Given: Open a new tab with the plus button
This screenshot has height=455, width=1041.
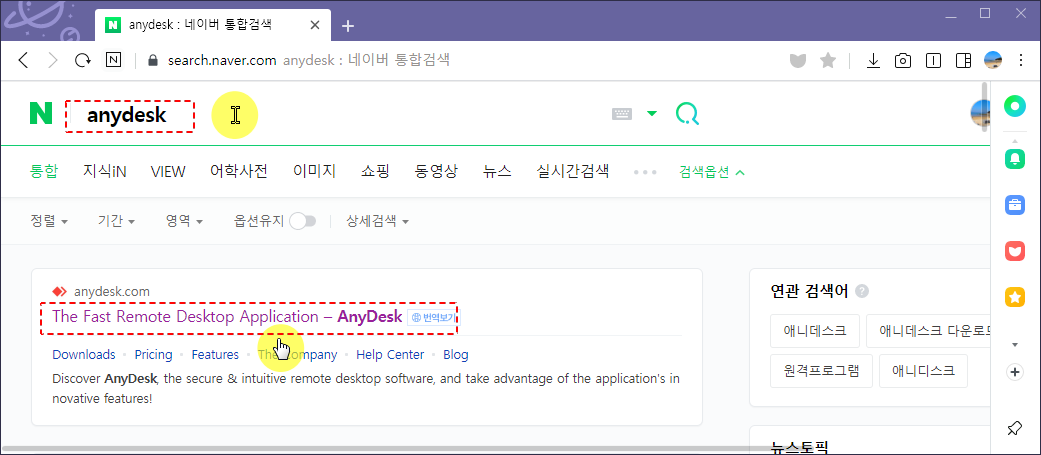Looking at the screenshot, I should 348,26.
